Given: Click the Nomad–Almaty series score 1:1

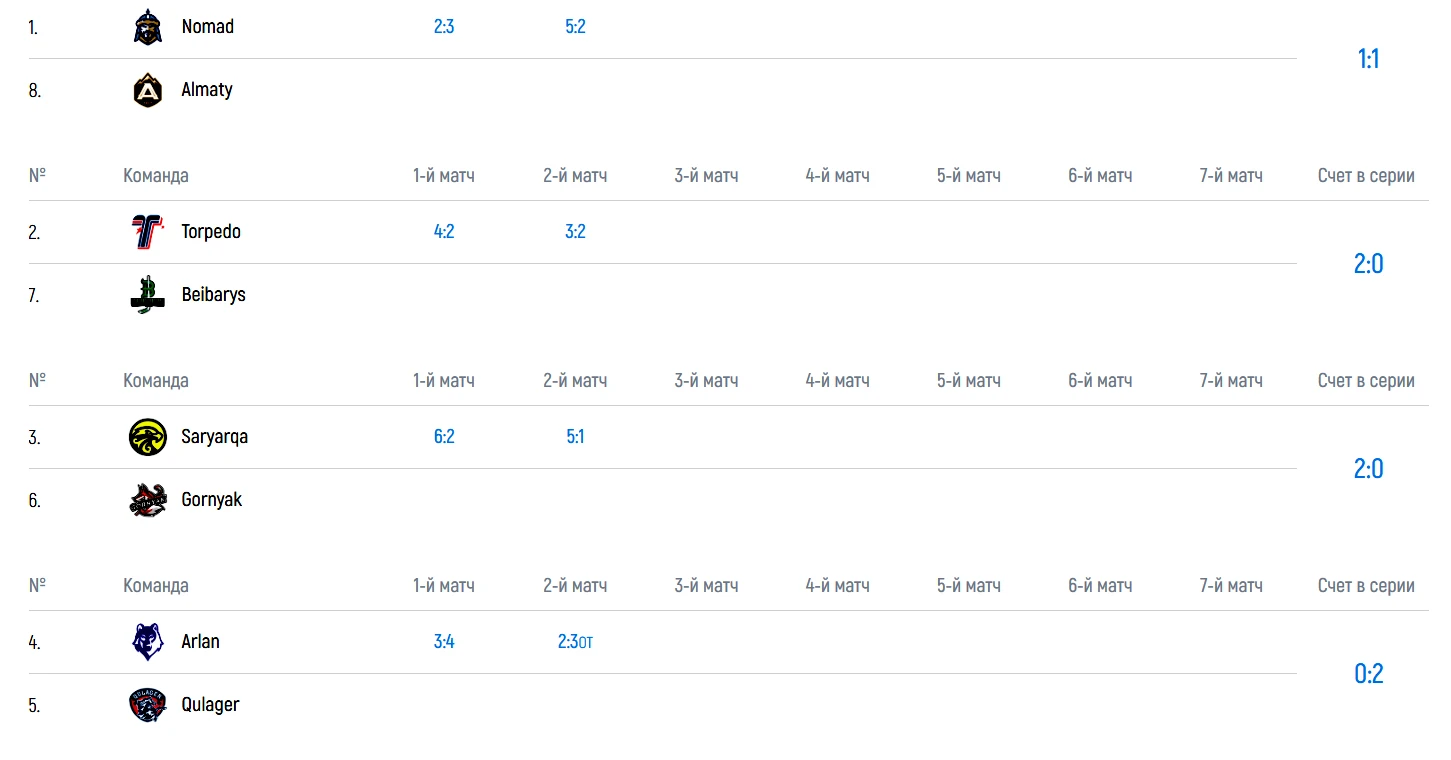Looking at the screenshot, I should tap(1368, 59).
